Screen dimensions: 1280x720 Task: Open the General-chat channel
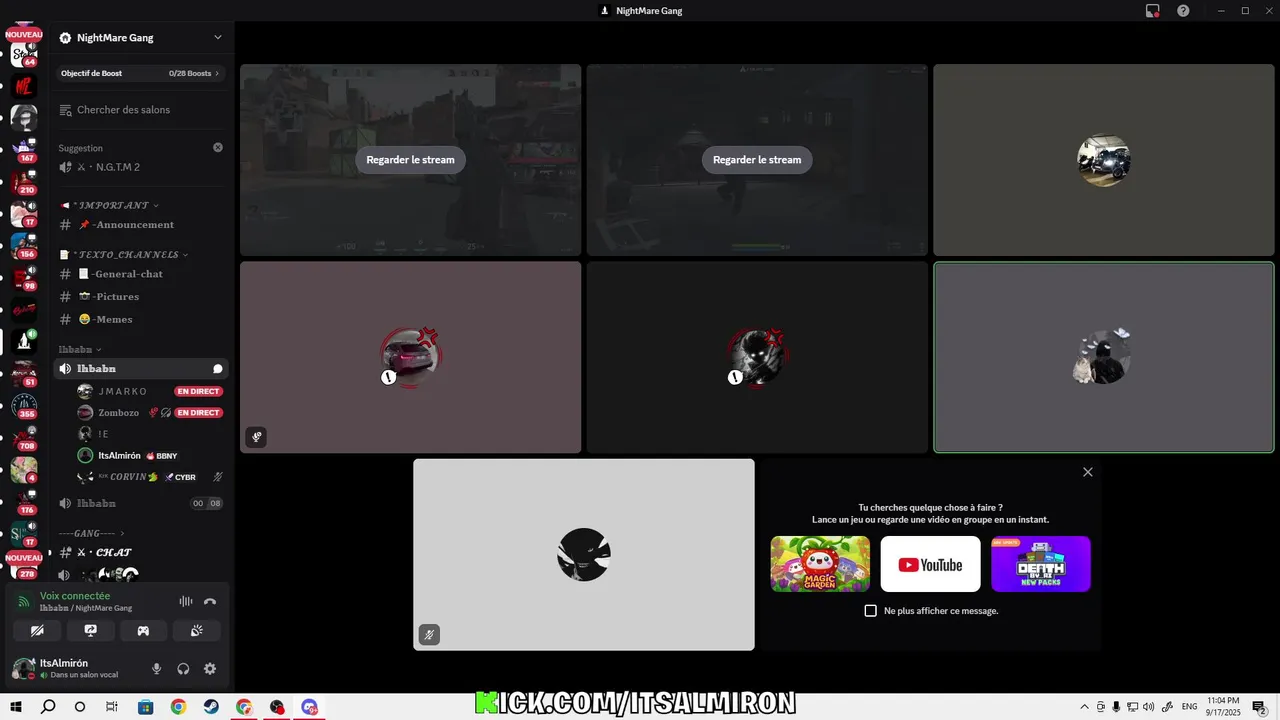pyautogui.click(x=141, y=274)
